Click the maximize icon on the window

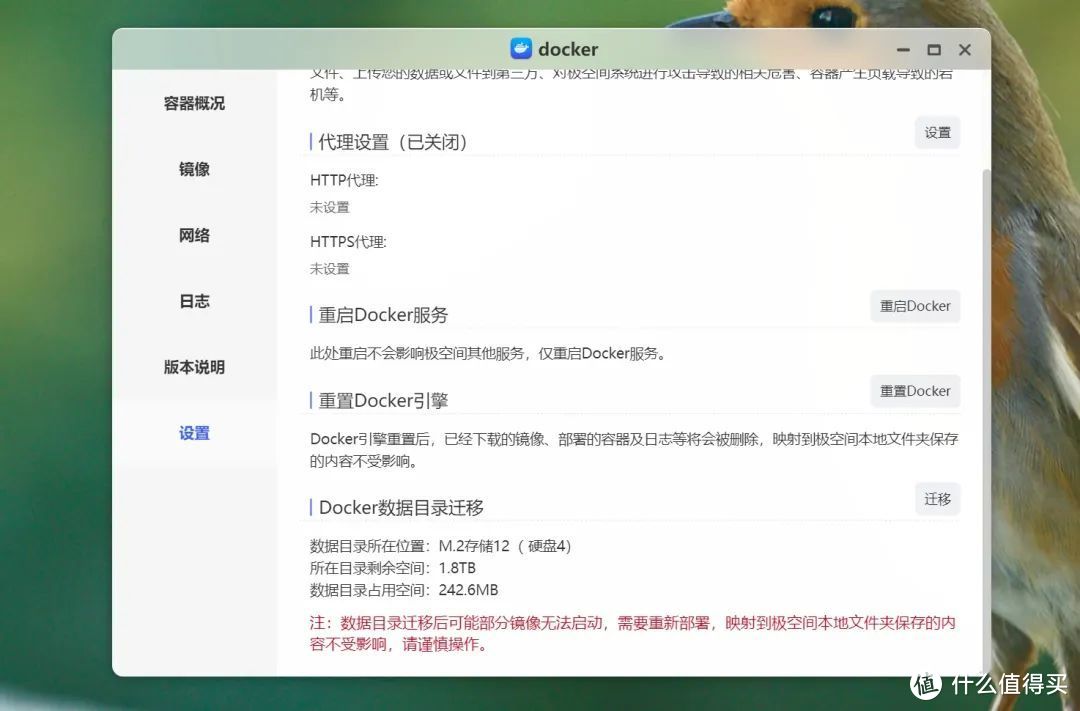[x=933, y=49]
